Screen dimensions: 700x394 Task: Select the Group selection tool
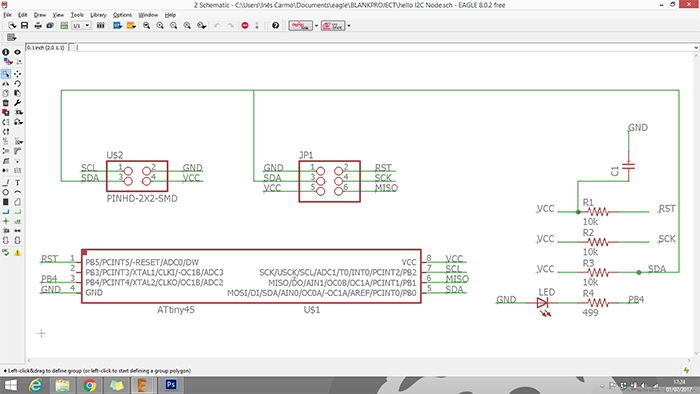6,74
